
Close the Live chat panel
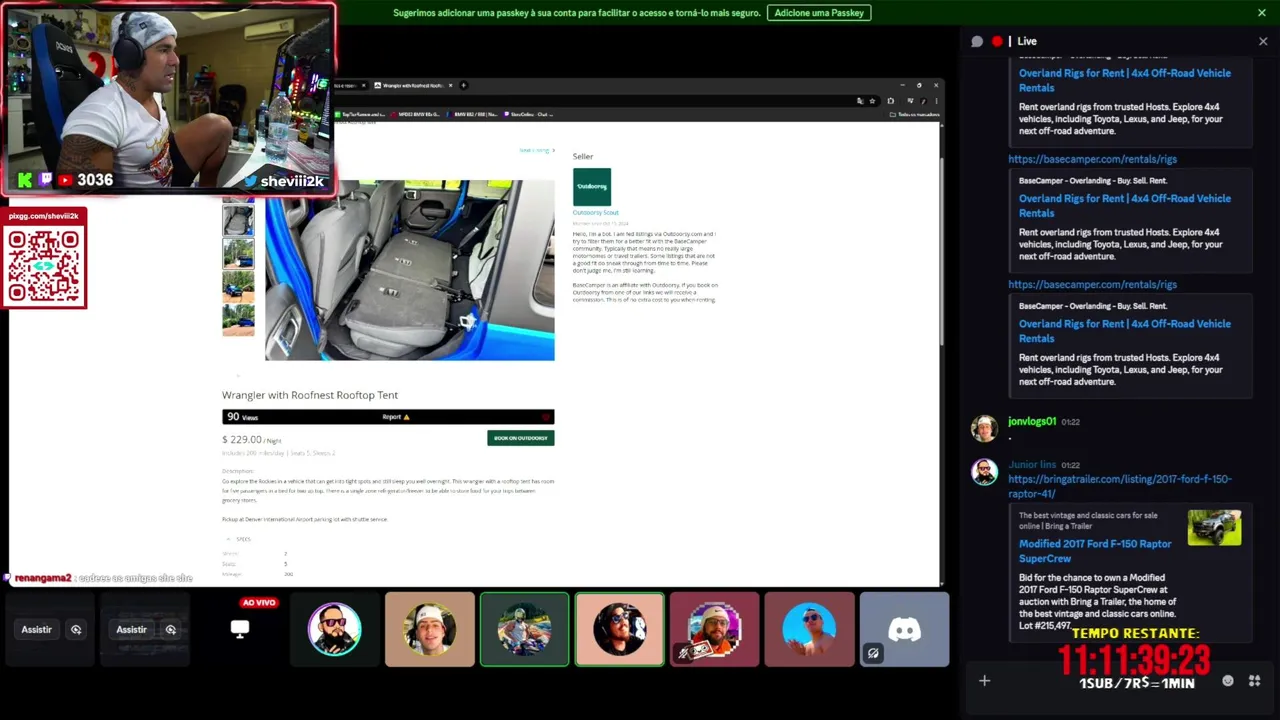1263,41
